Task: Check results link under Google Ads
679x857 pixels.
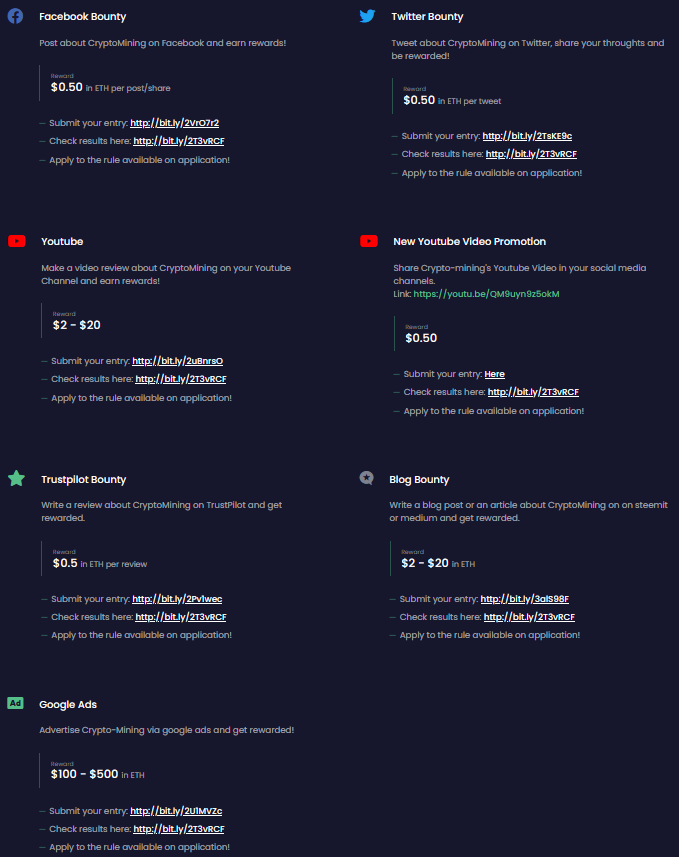Action: (x=179, y=829)
